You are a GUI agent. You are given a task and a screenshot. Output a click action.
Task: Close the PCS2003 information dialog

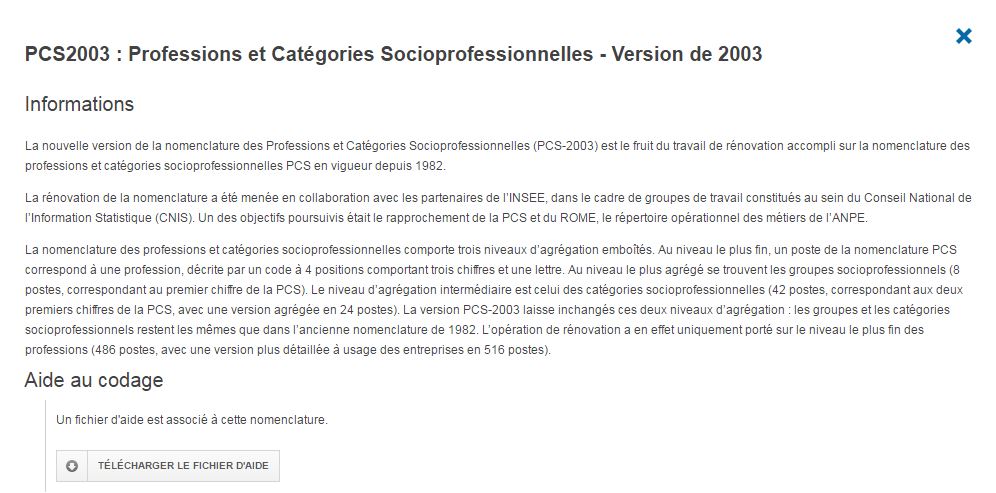964,36
